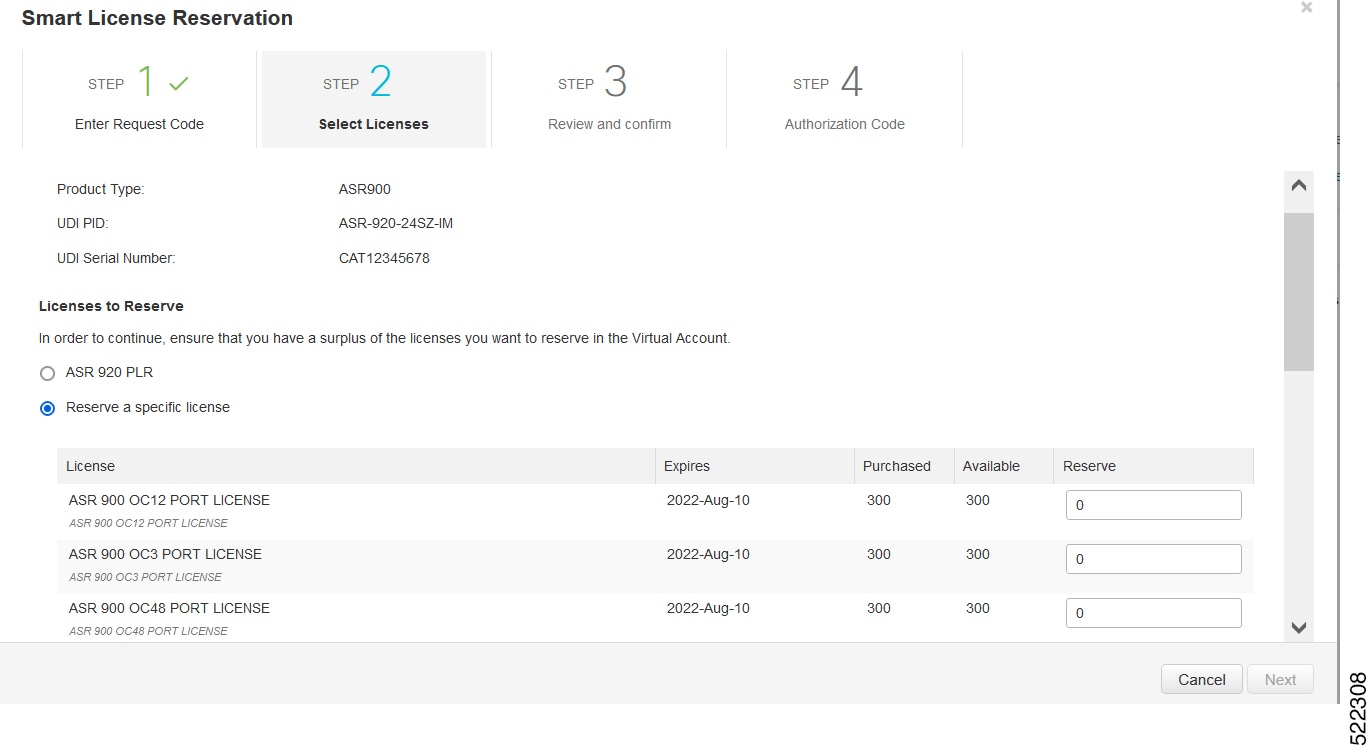Click the scroll down arrow

pyautogui.click(x=1298, y=628)
